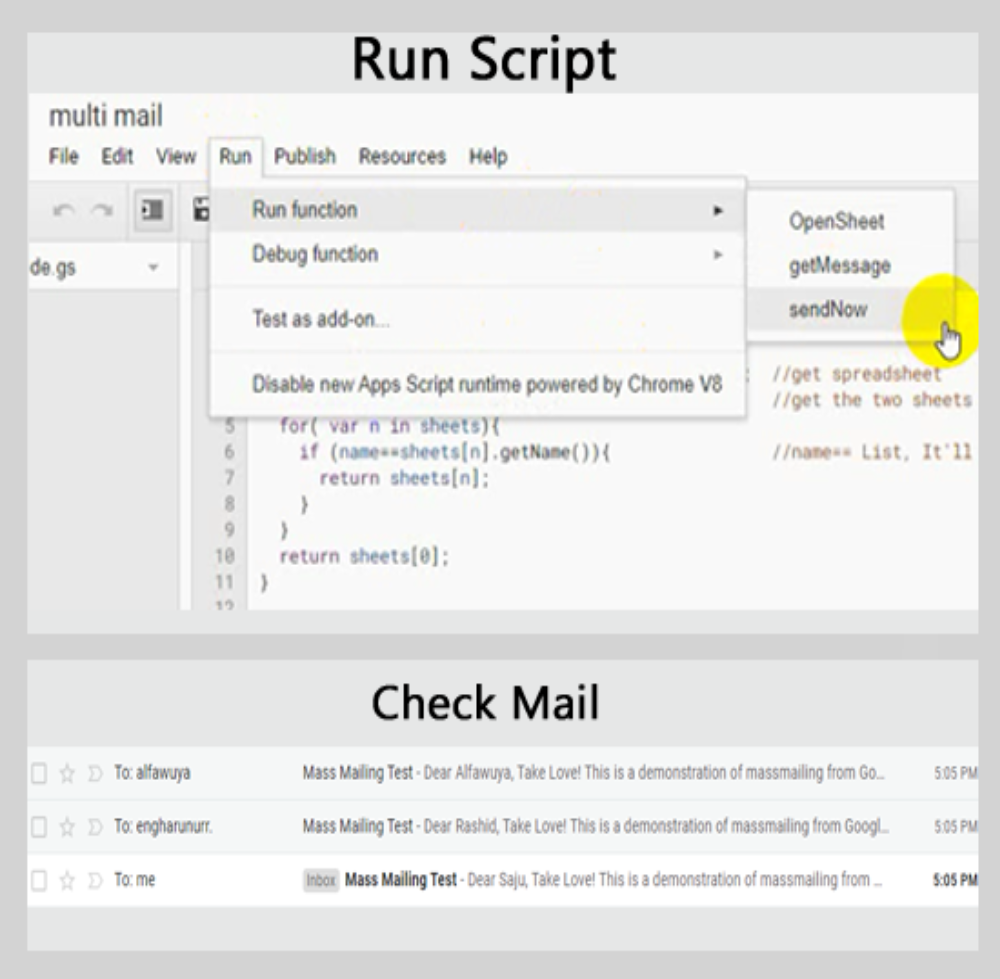Click the save disk icon in the toolbar
1000x979 pixels.
(x=200, y=211)
